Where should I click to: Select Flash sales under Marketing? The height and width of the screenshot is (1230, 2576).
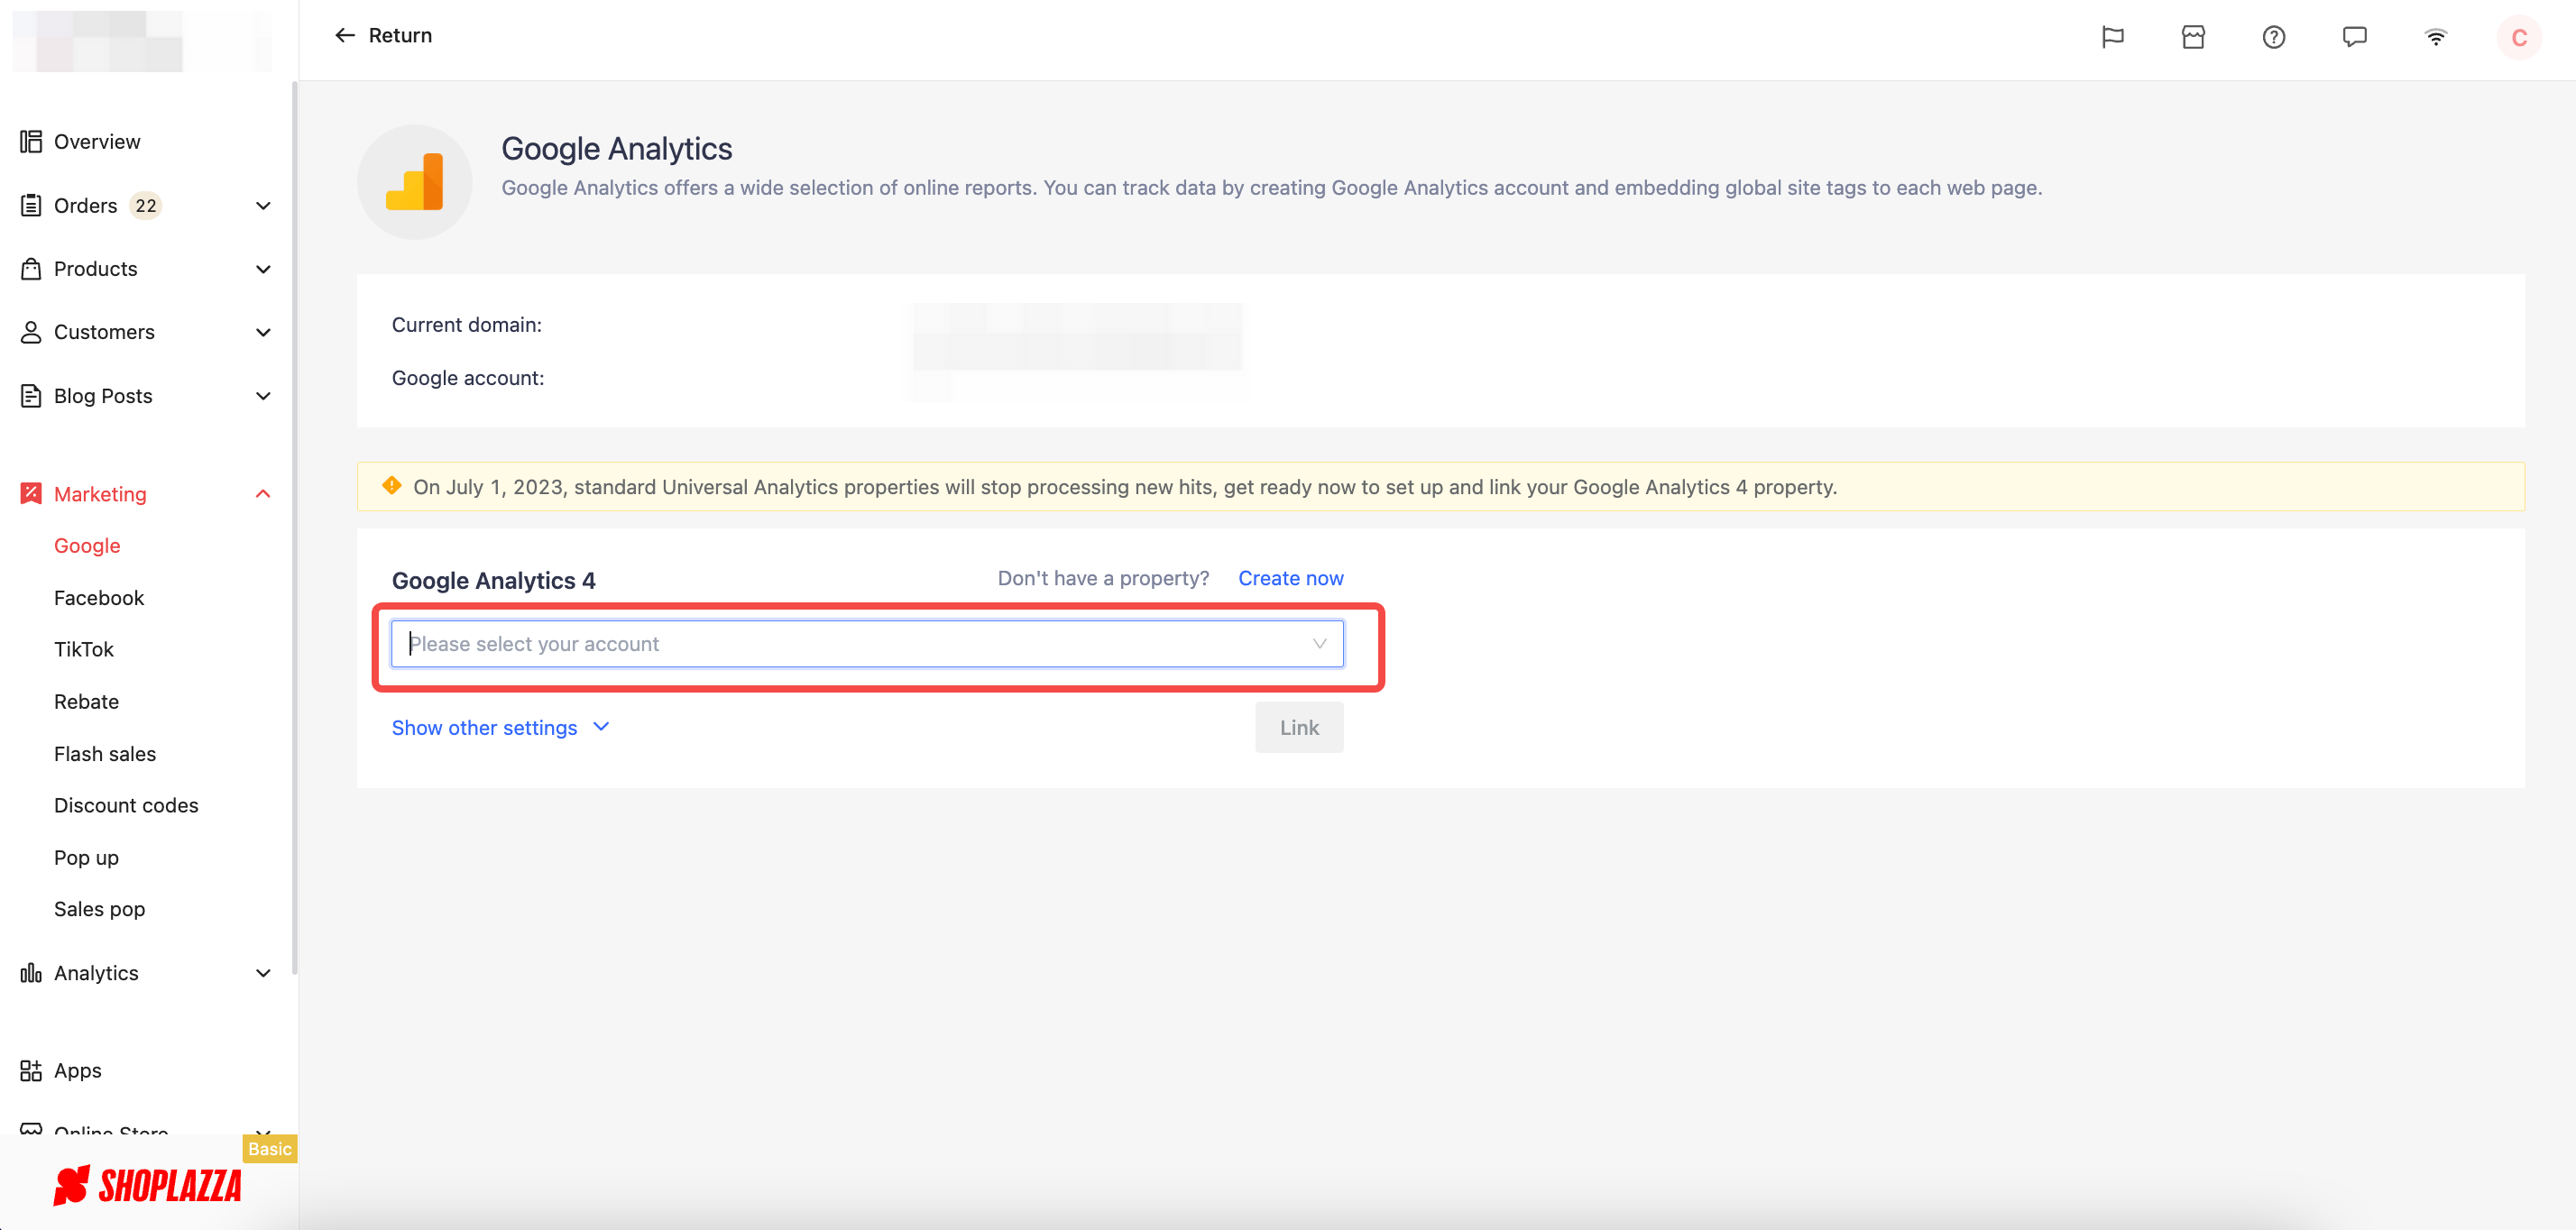[105, 753]
